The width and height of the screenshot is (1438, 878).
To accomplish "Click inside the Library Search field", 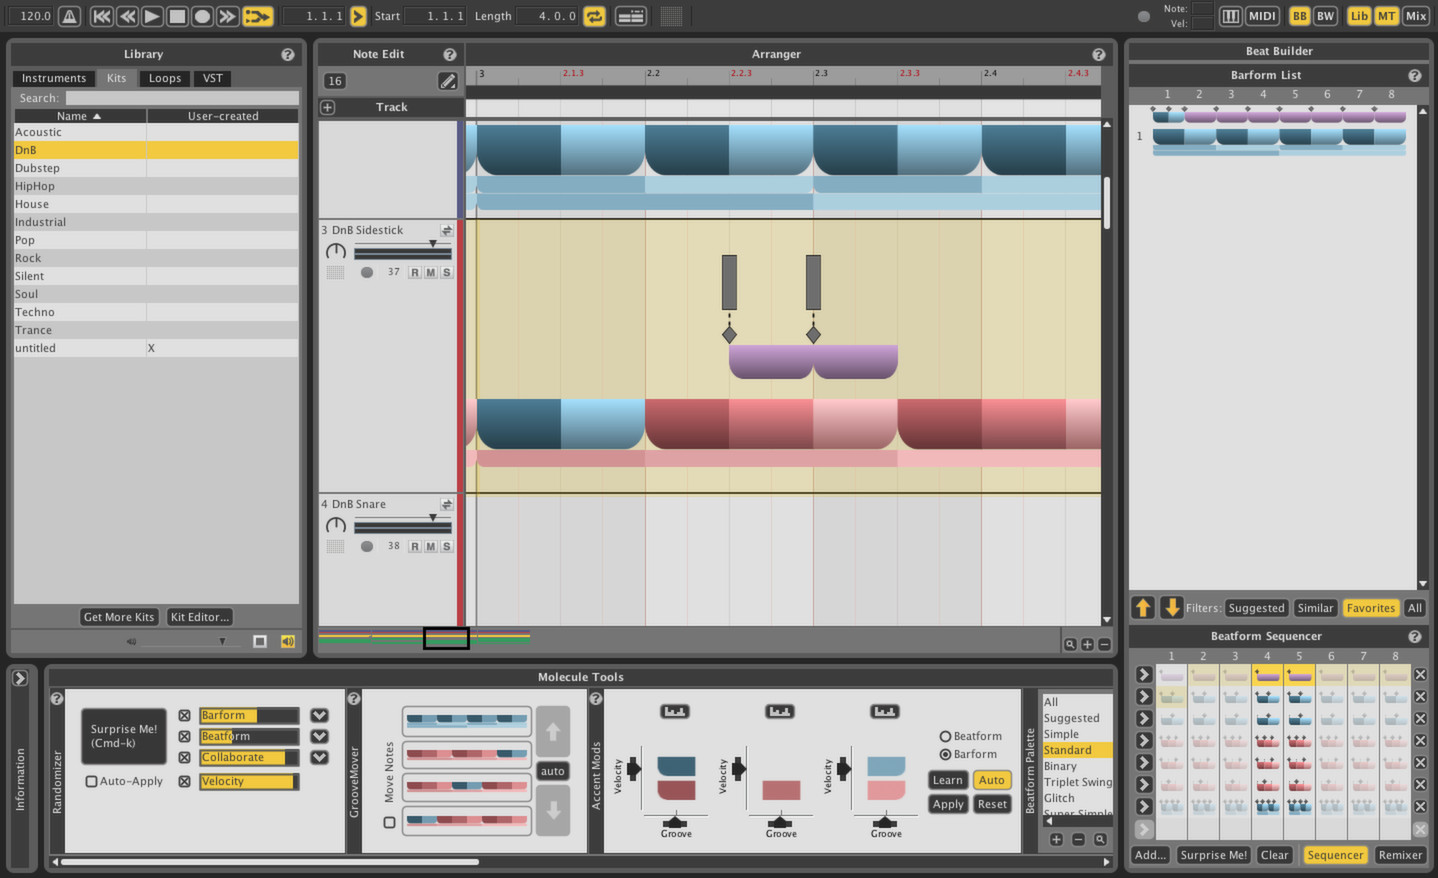I will pyautogui.click(x=180, y=97).
